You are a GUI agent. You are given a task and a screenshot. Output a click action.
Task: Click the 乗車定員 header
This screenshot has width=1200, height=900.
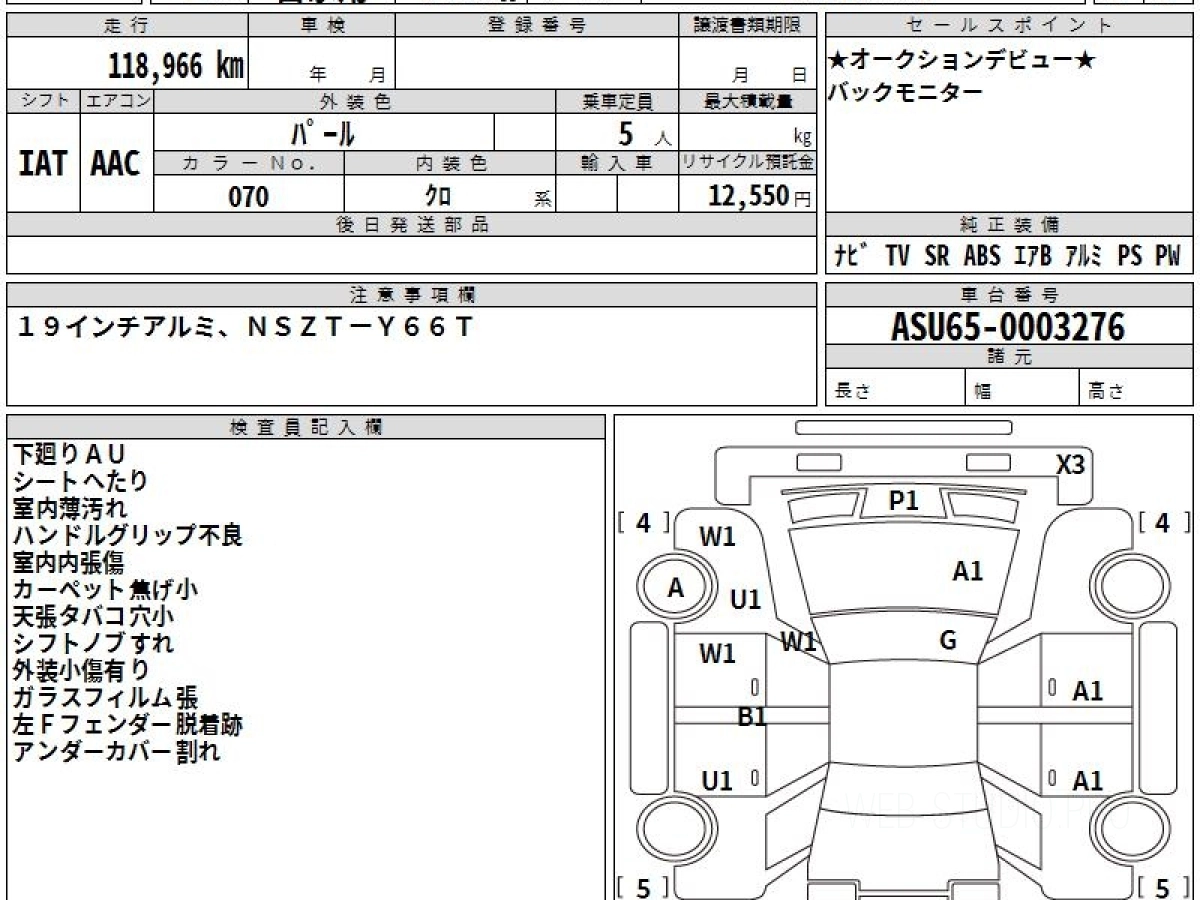coord(617,101)
